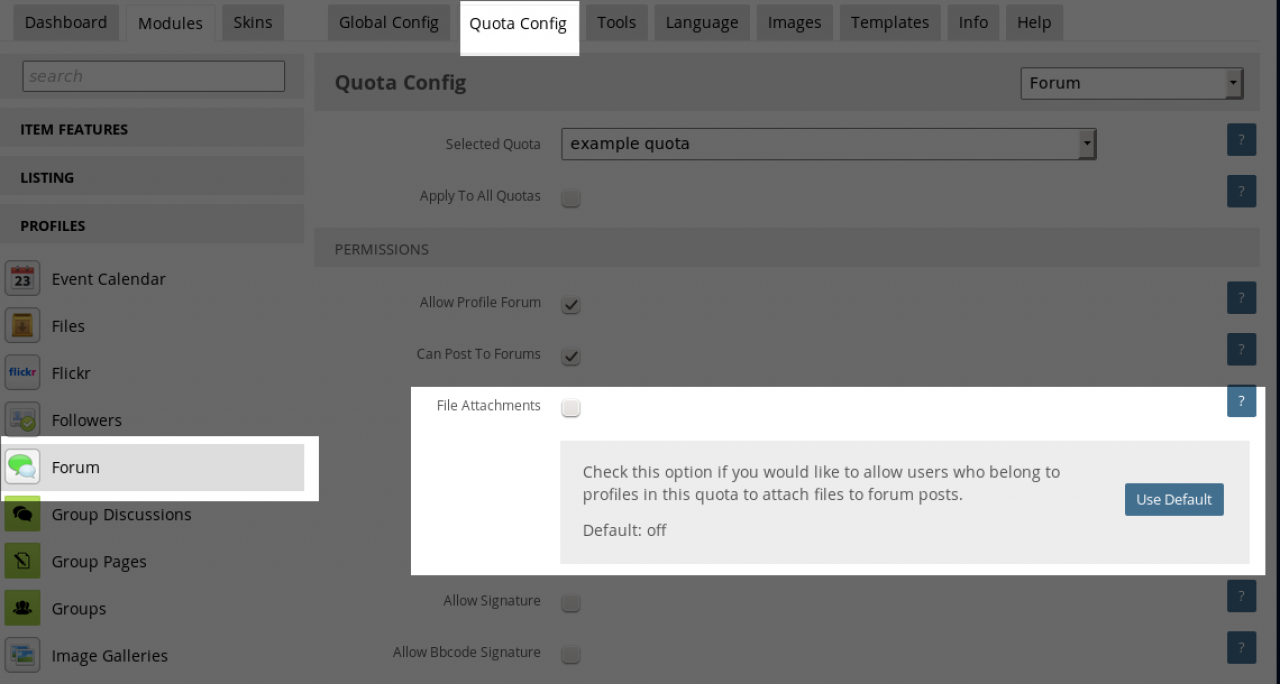Open the Selected Quota dropdown
1280x684 pixels.
tap(829, 144)
